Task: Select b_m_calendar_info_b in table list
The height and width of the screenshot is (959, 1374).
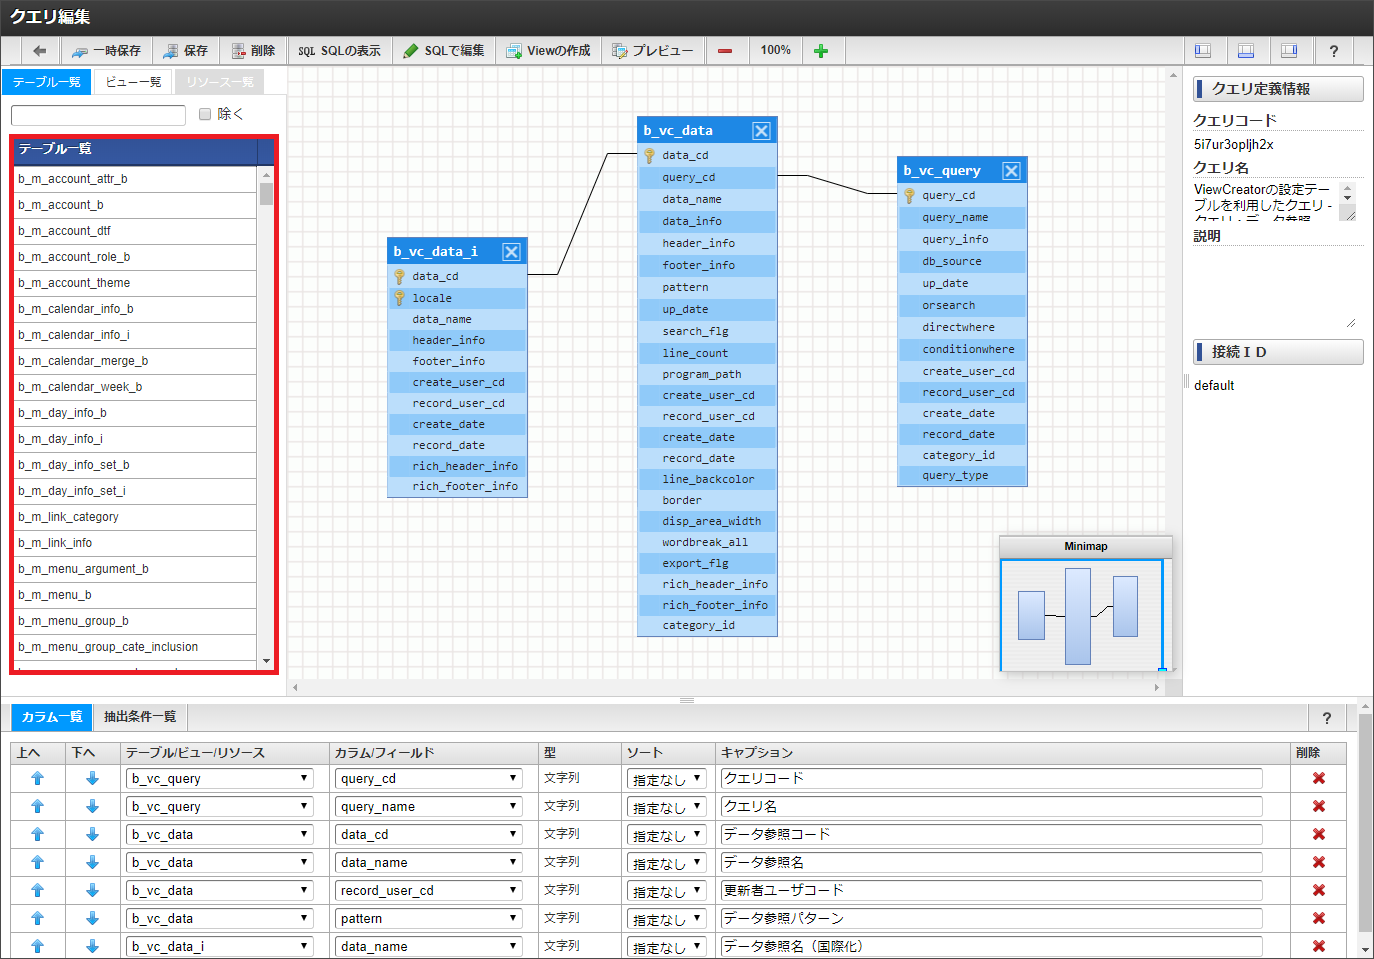Action: [x=136, y=309]
